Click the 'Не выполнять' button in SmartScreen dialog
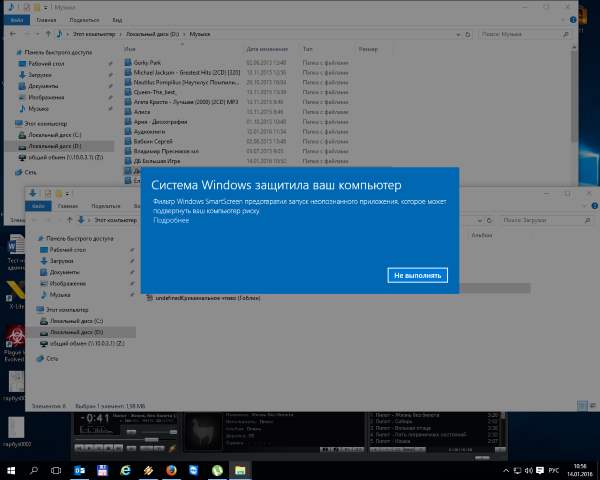Viewport: 600px width, 480px height. point(417,275)
